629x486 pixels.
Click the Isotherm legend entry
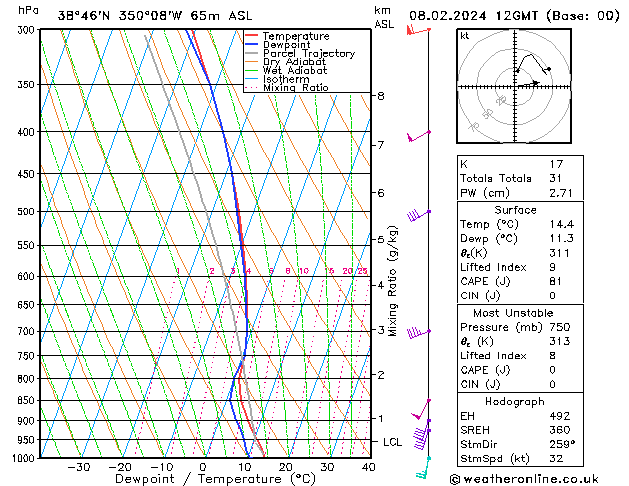286,79
